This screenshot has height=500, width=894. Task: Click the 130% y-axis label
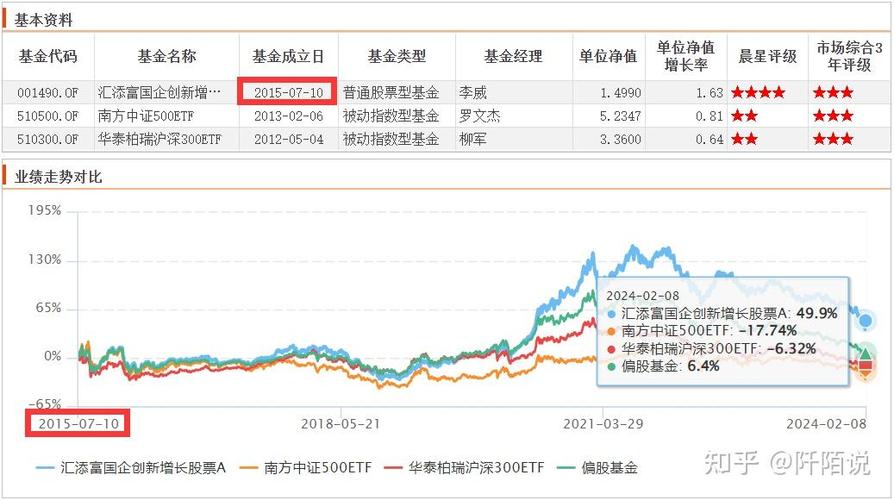(x=44, y=259)
